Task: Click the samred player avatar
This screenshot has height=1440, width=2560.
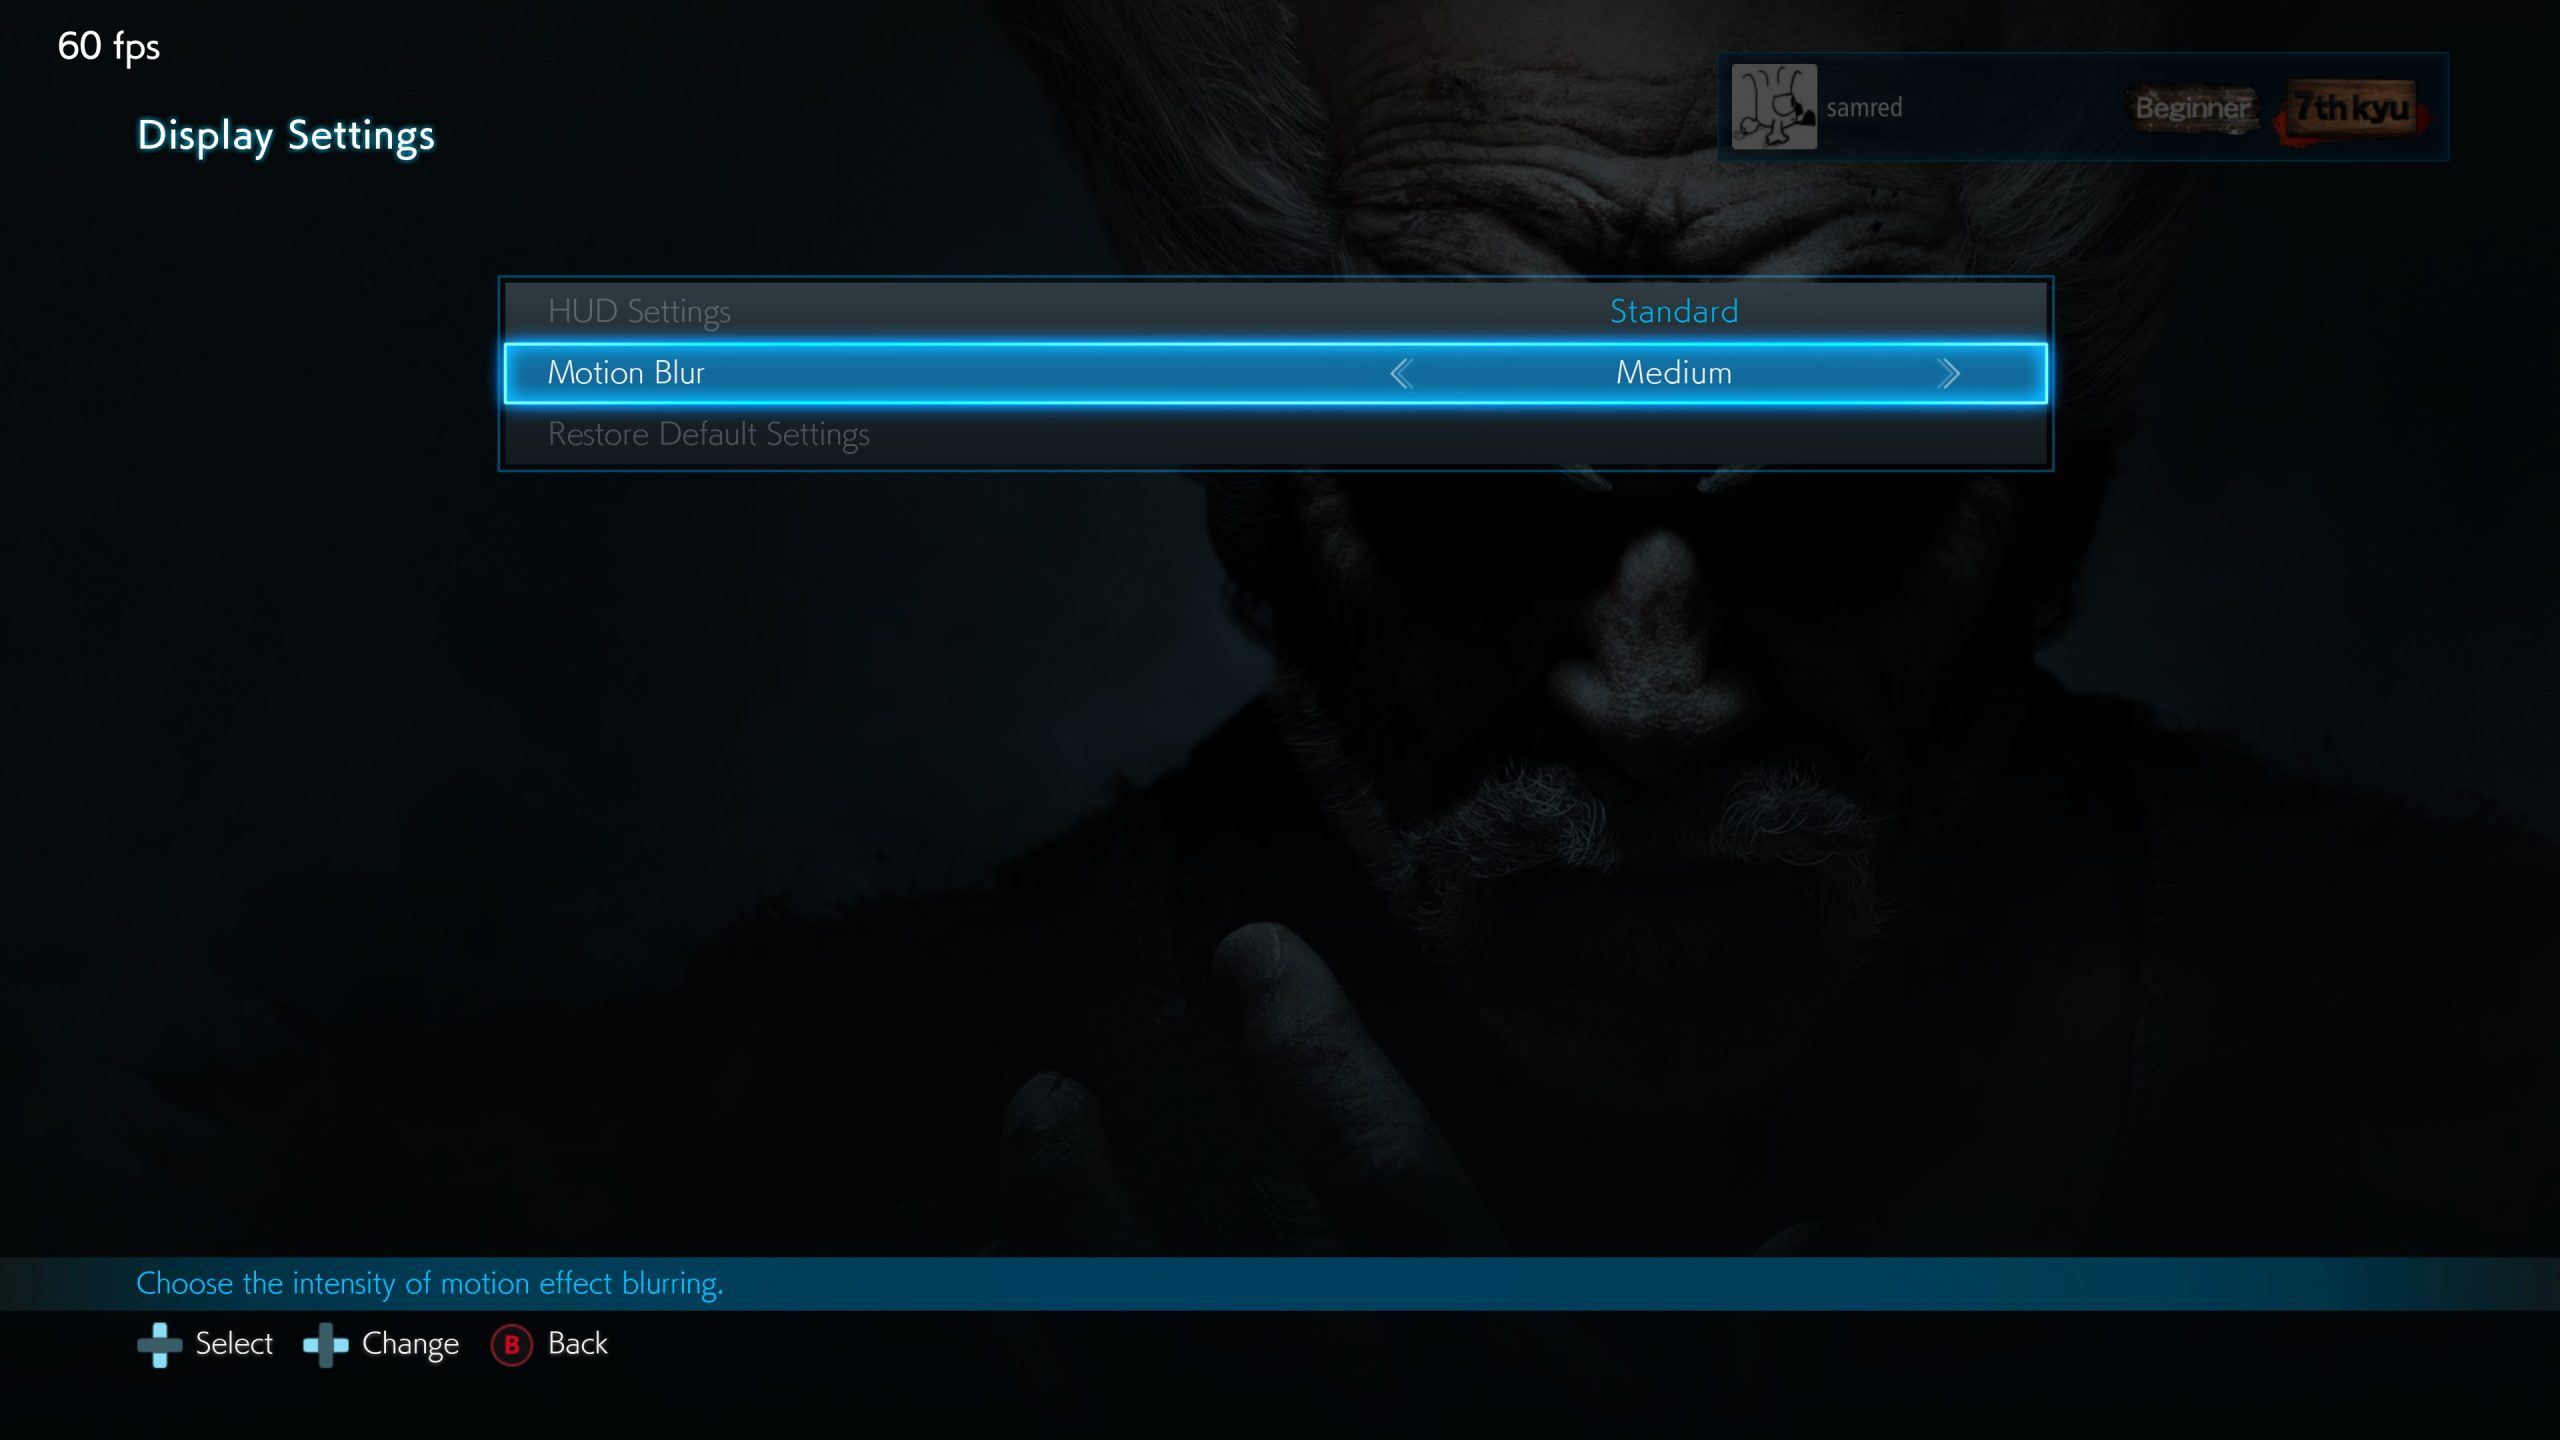Action: (x=1773, y=107)
